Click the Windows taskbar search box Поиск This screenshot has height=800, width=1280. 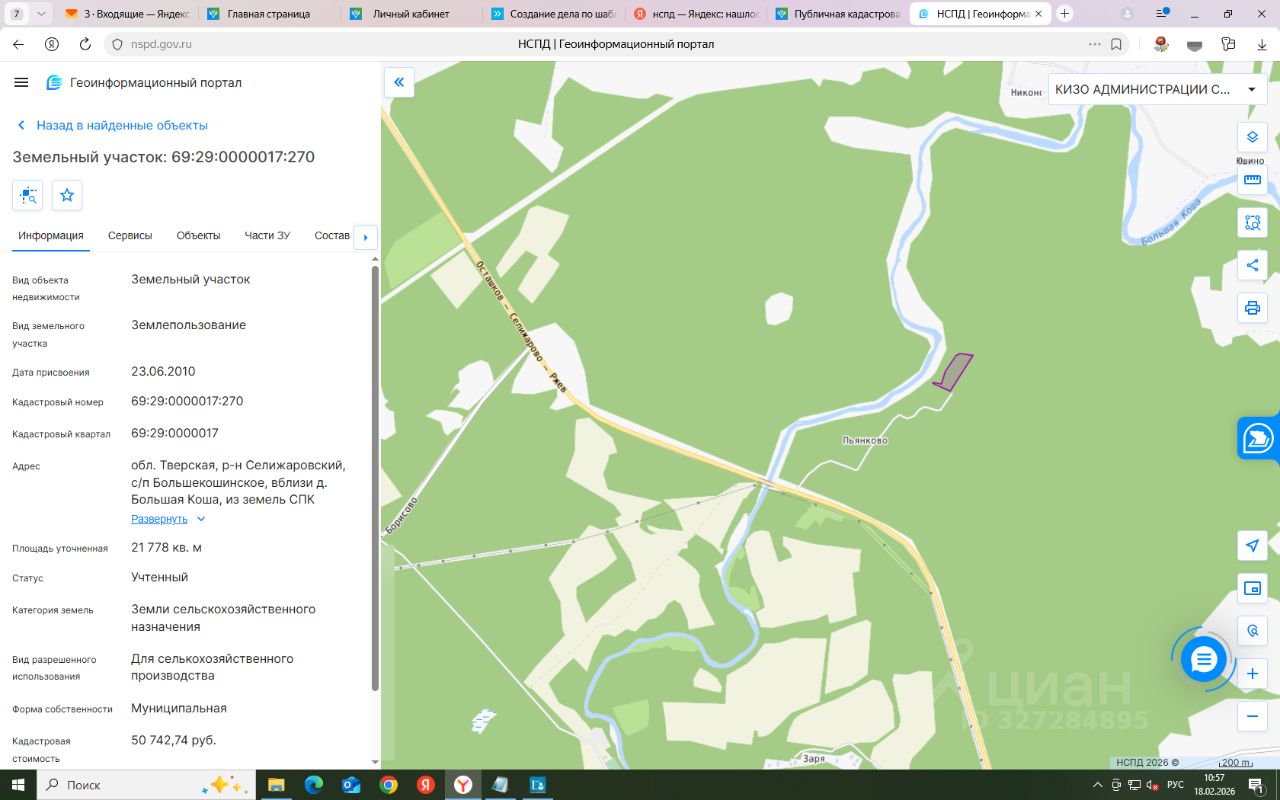146,785
